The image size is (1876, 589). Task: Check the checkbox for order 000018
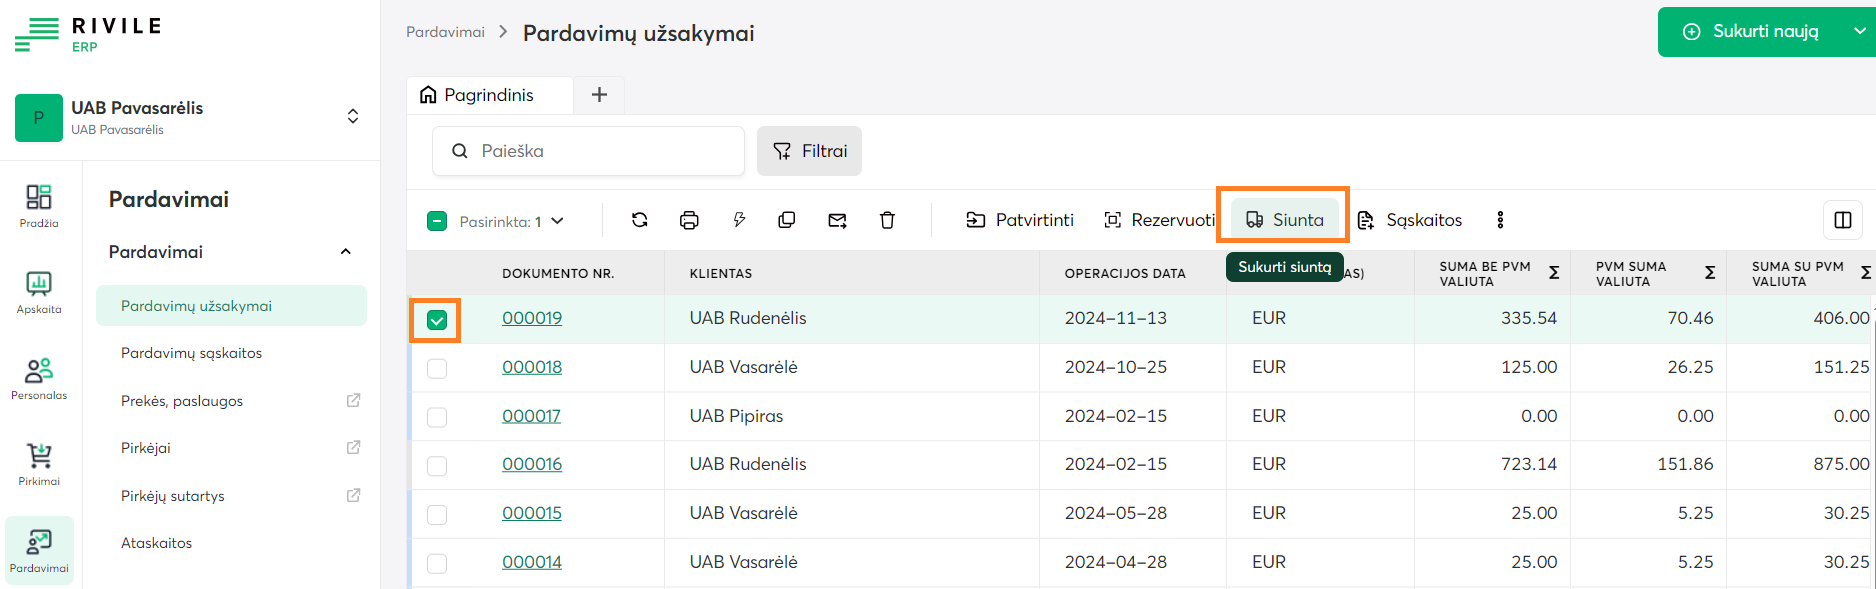click(x=437, y=368)
